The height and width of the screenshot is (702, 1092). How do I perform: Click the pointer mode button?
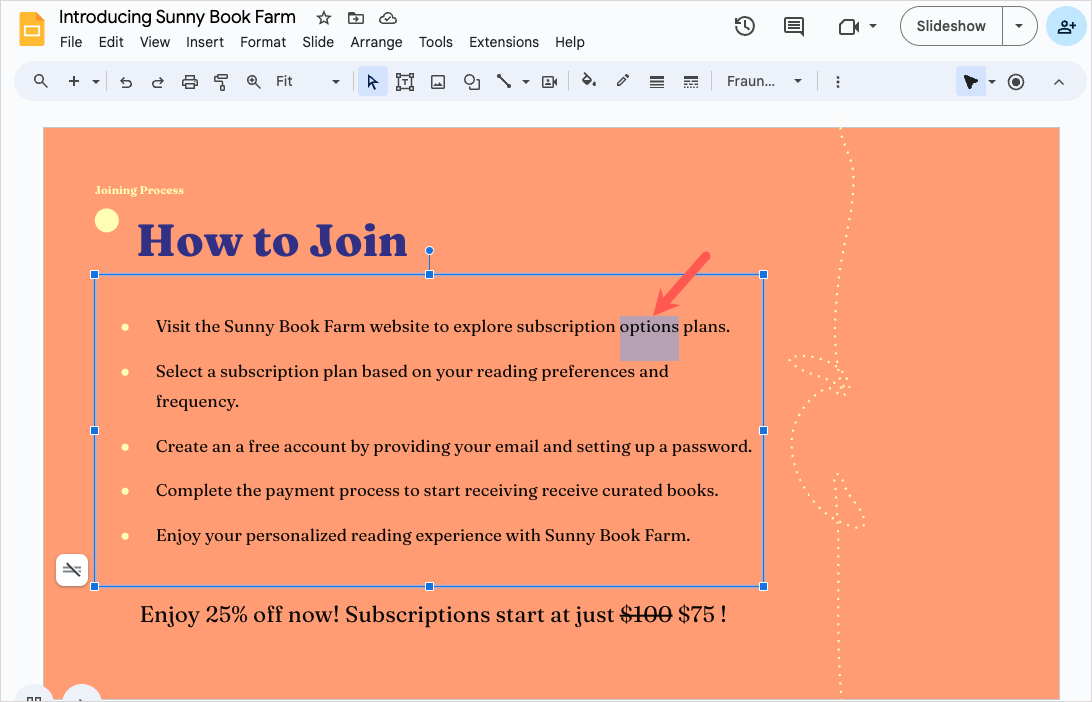[970, 81]
